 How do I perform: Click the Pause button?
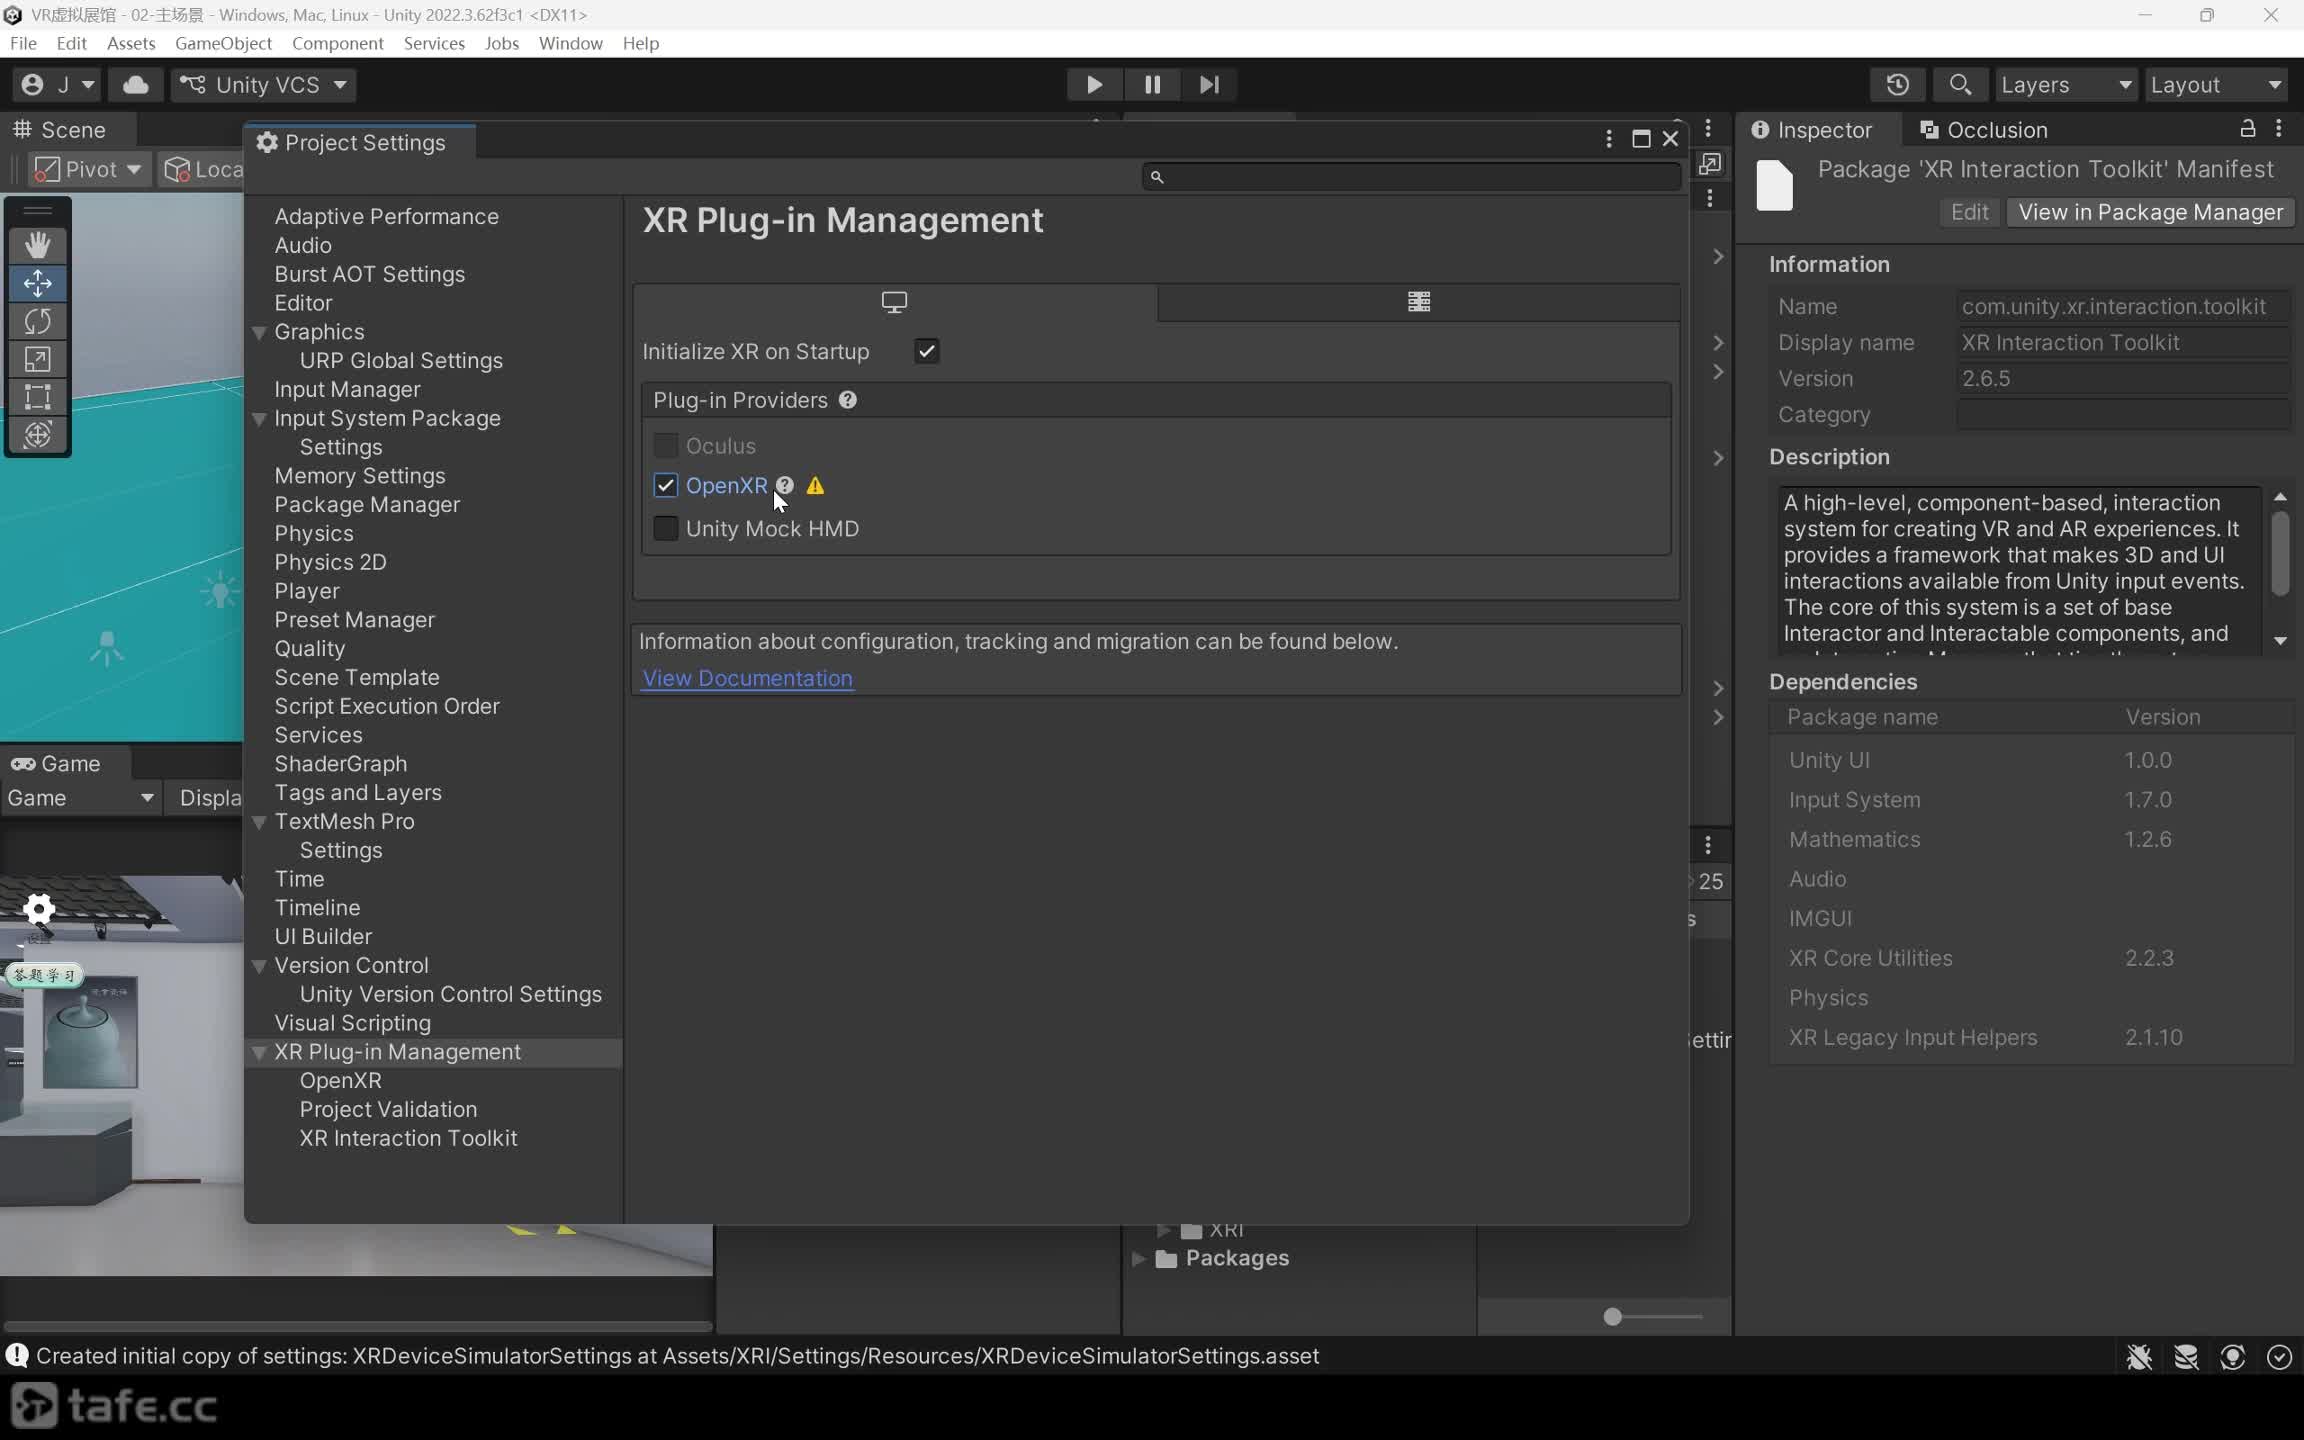pyautogui.click(x=1152, y=85)
